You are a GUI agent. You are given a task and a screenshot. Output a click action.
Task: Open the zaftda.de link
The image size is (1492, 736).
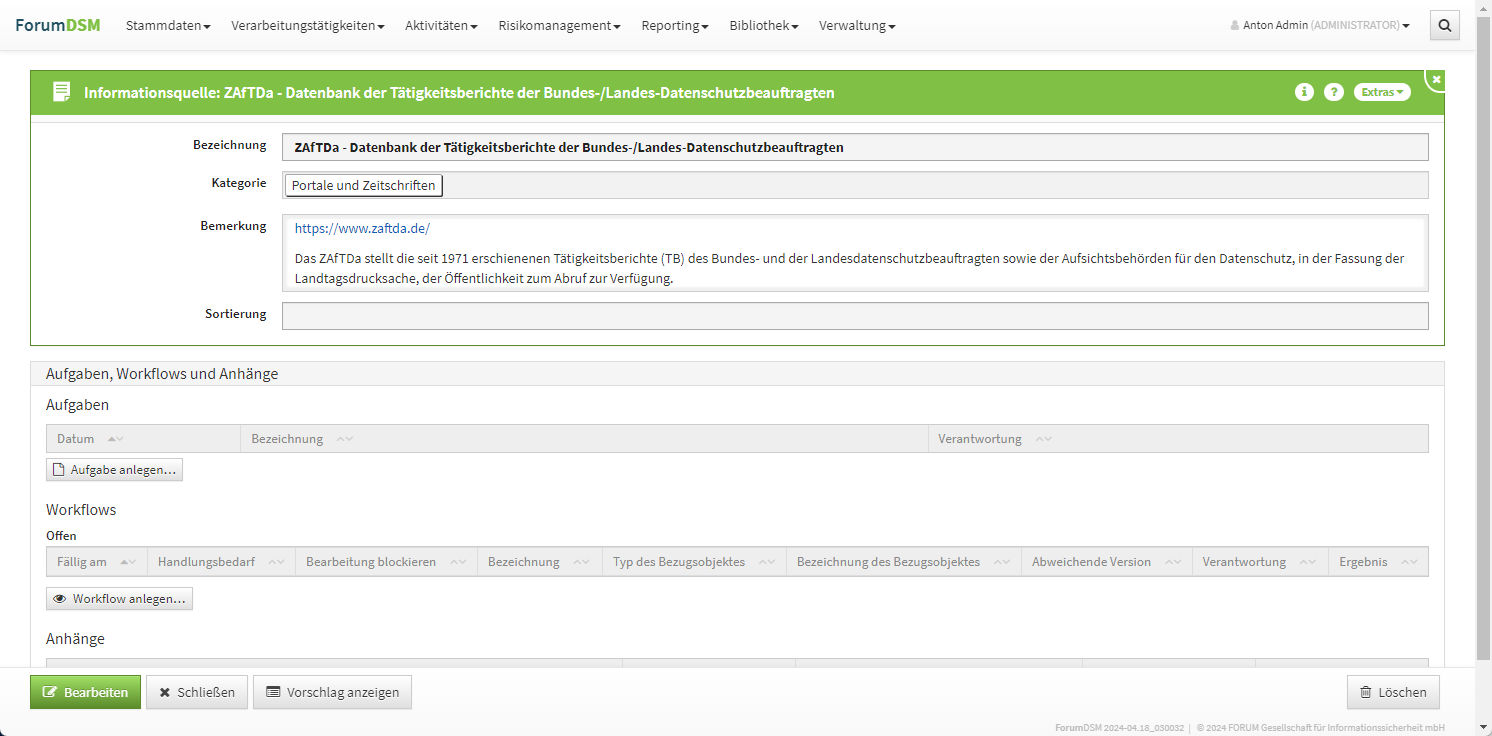point(362,228)
